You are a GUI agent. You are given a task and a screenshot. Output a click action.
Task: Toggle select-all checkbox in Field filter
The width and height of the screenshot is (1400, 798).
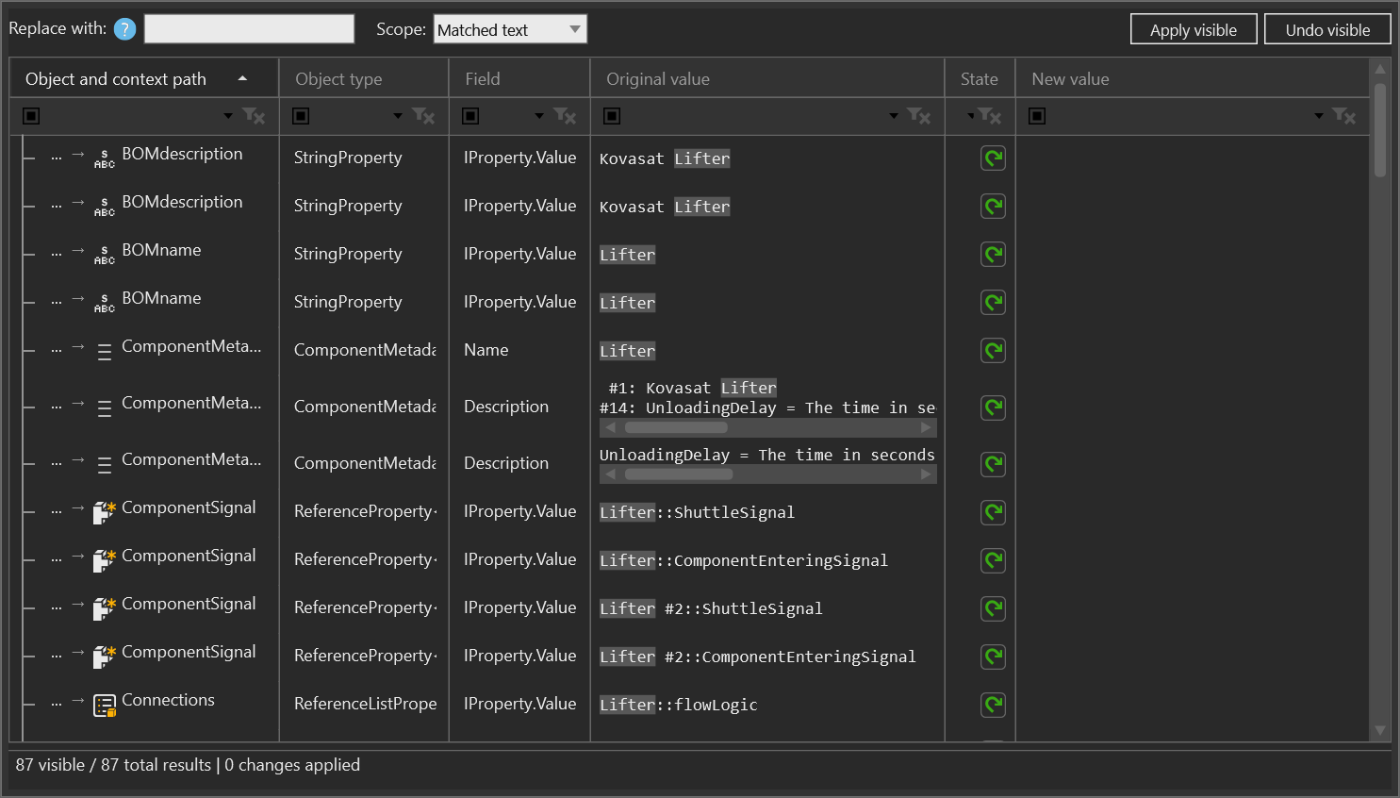[x=471, y=117]
